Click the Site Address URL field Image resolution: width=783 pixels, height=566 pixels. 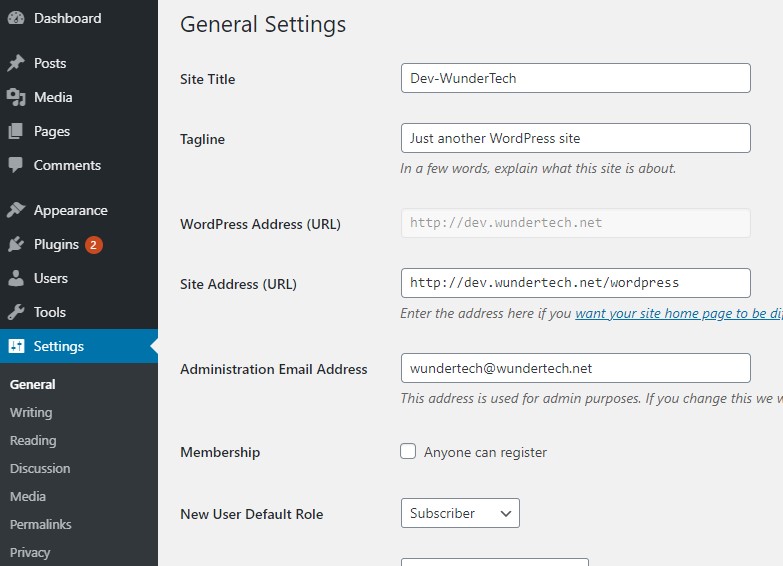(575, 283)
